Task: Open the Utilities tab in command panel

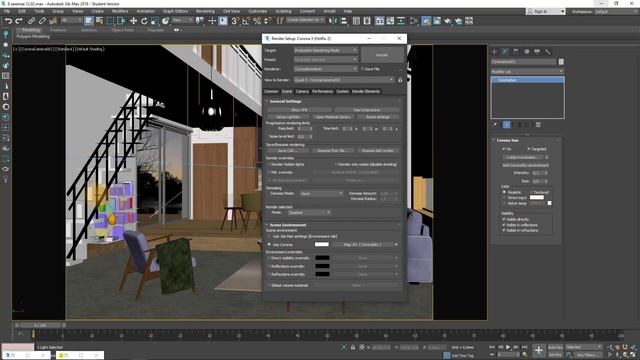Action: point(548,52)
